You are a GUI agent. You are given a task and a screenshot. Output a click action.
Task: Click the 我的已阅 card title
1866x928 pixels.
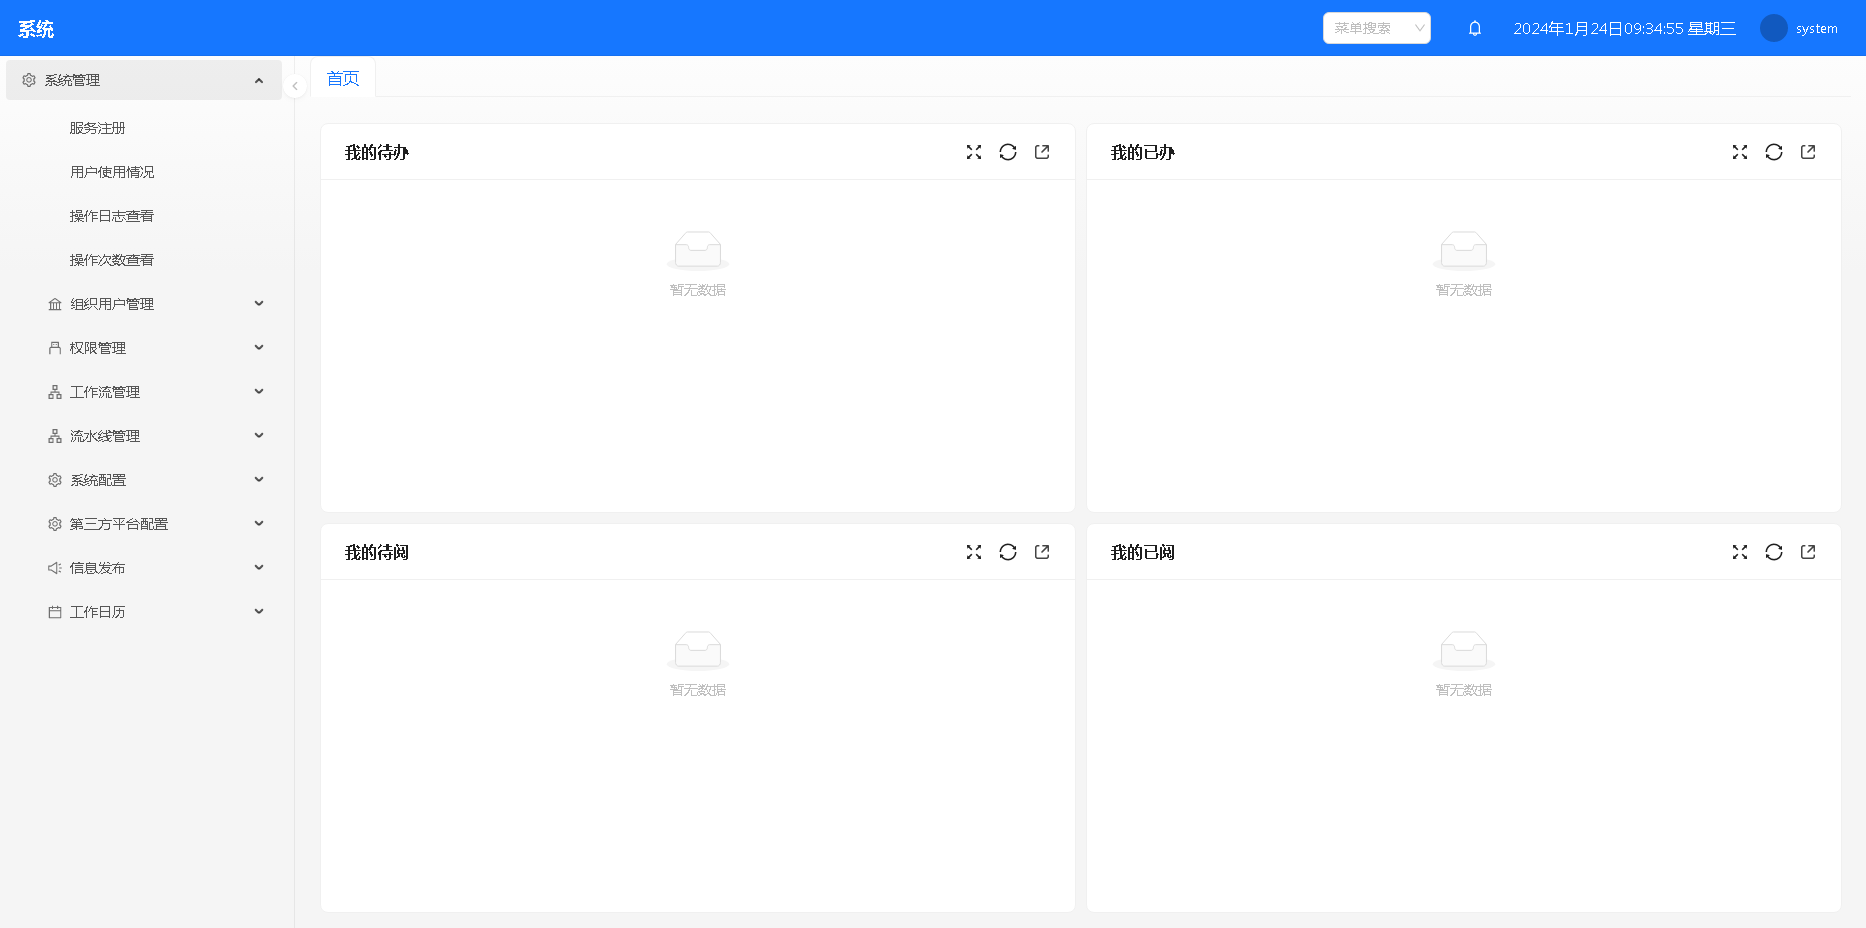coord(1143,552)
